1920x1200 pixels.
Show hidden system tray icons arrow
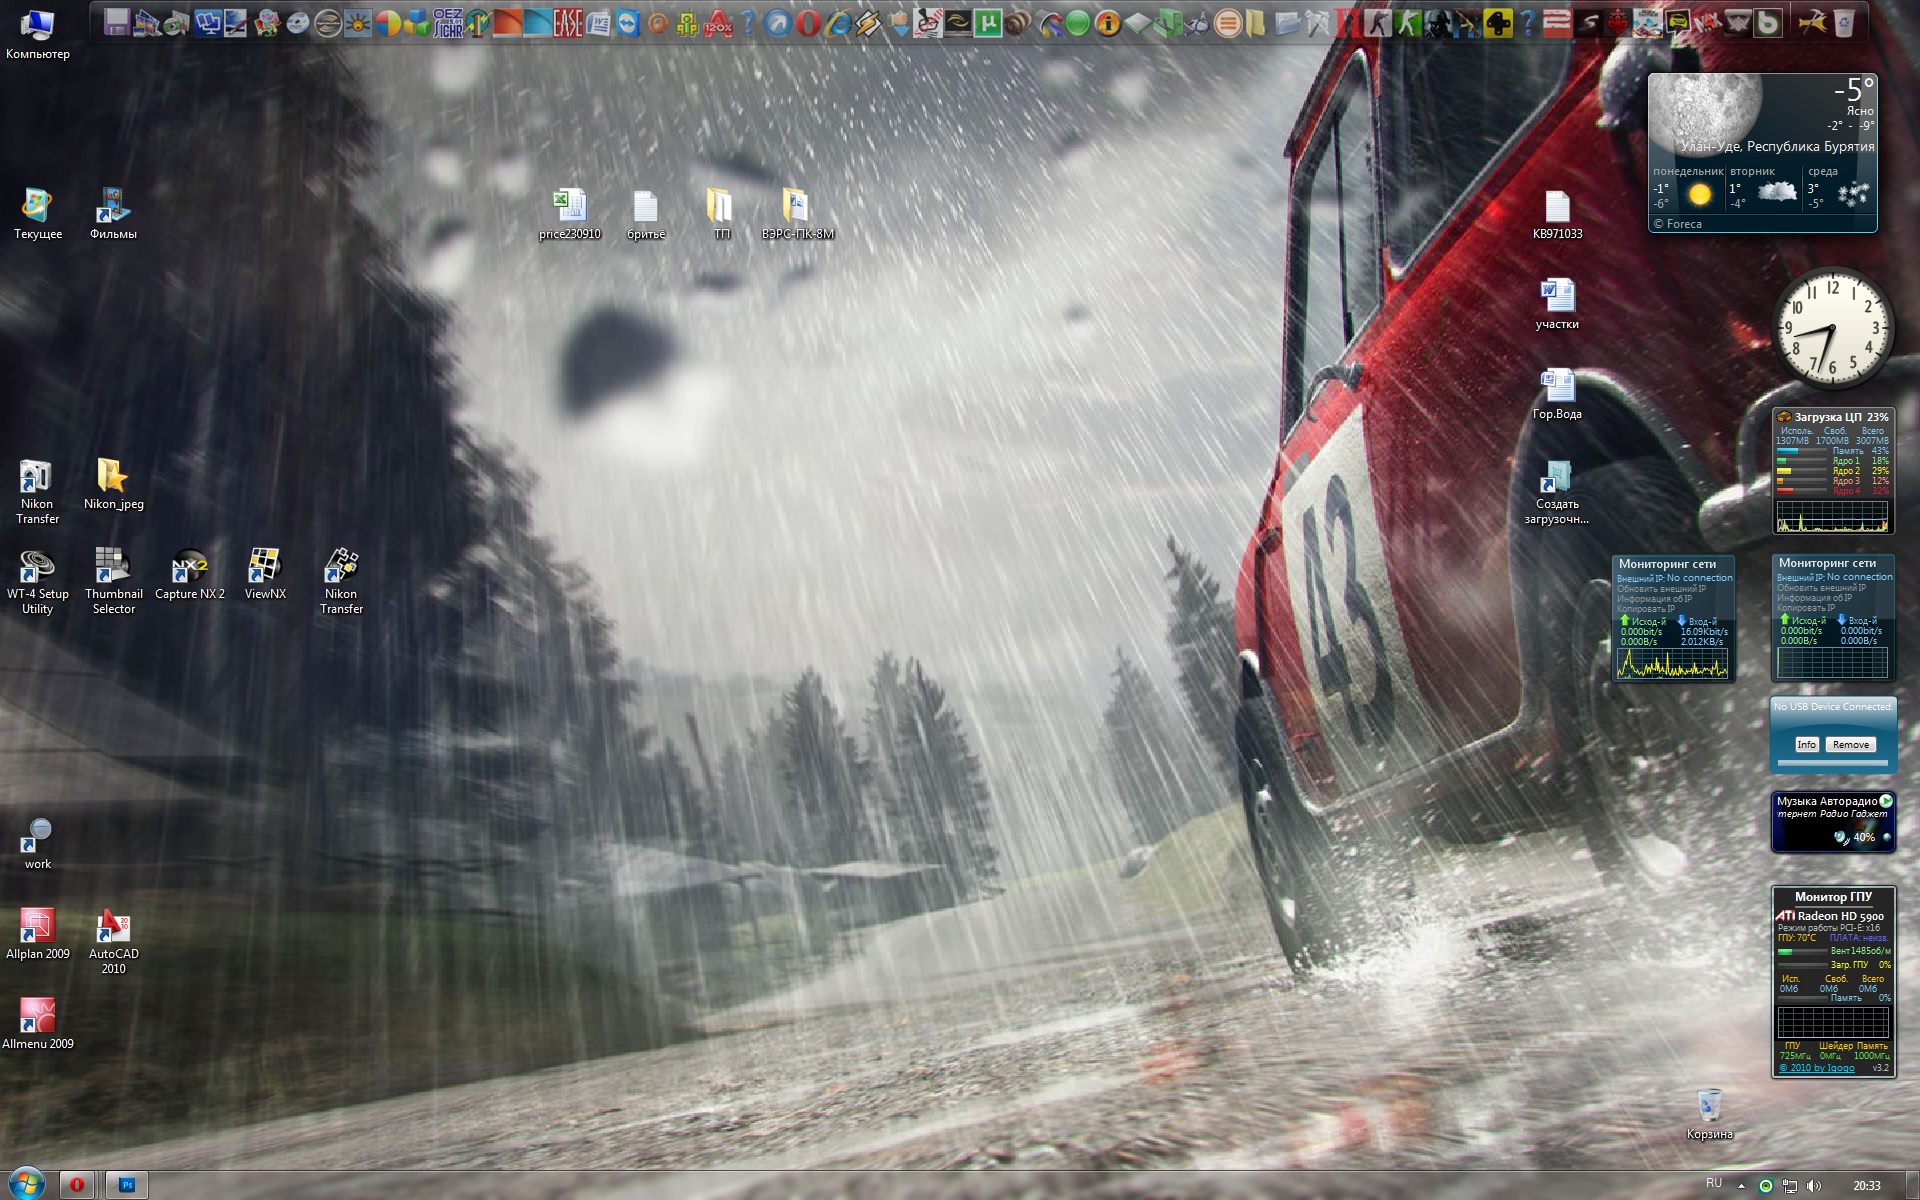(x=1741, y=1186)
